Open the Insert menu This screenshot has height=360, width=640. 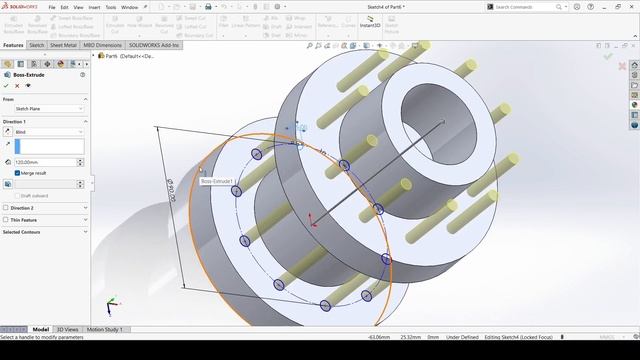[94, 7]
